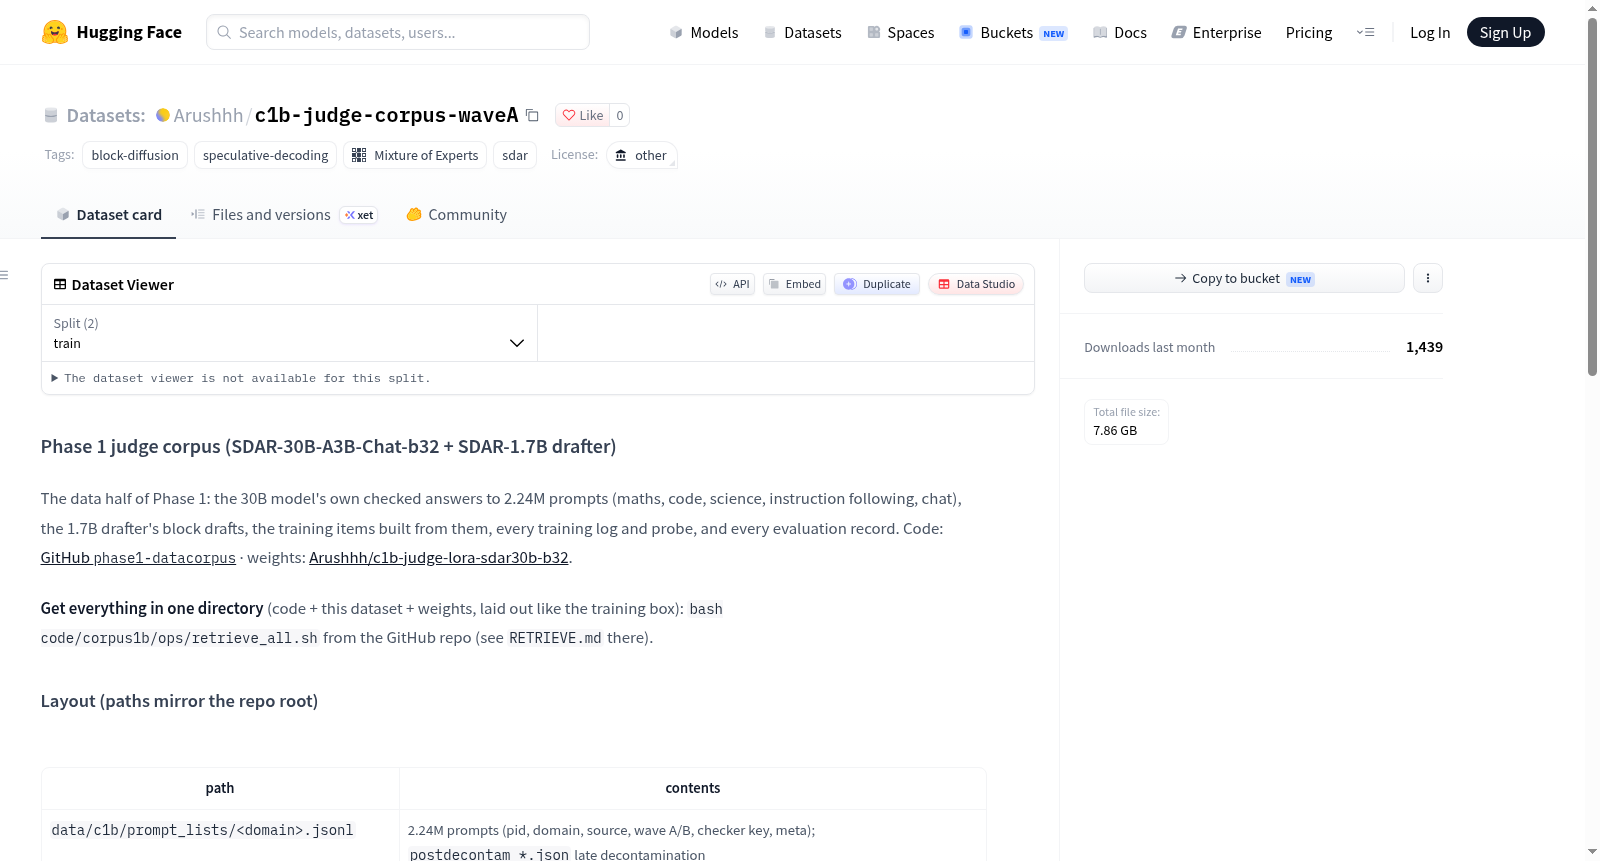The width and height of the screenshot is (1600, 861).
Task: Click the Duplicate button
Action: coord(877,284)
